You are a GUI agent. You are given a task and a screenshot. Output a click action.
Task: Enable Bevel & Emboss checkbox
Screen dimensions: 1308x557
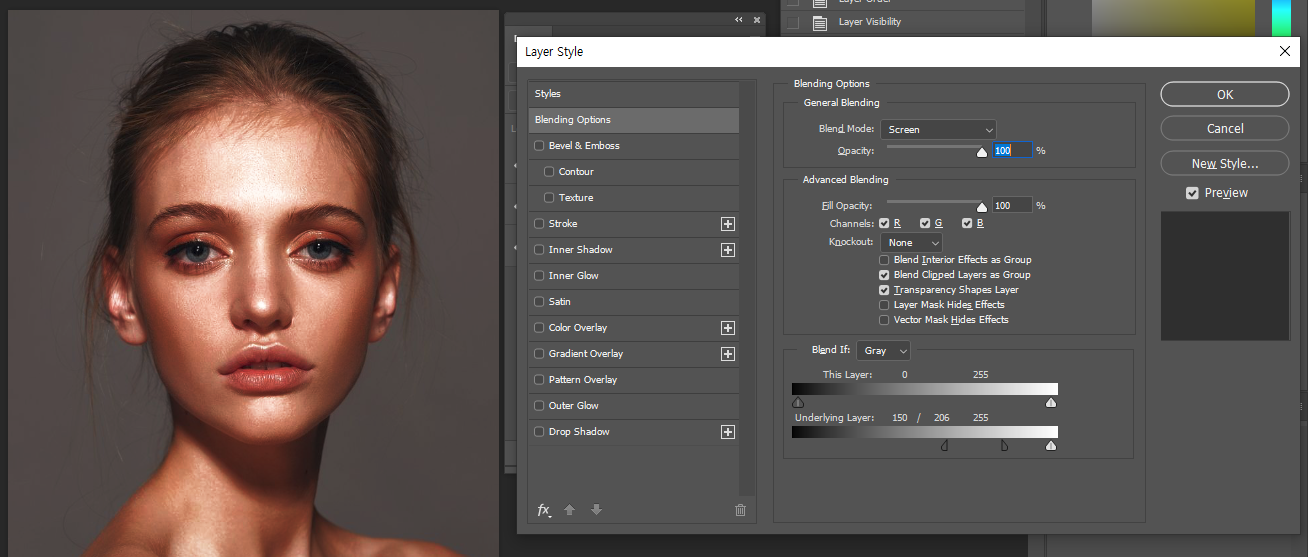pos(540,146)
